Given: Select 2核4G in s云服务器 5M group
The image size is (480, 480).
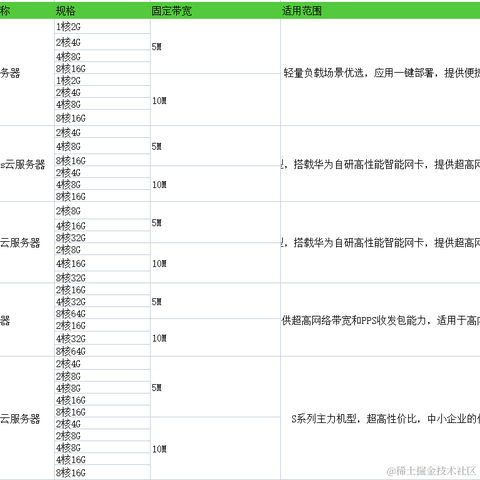Looking at the screenshot, I should [102, 132].
